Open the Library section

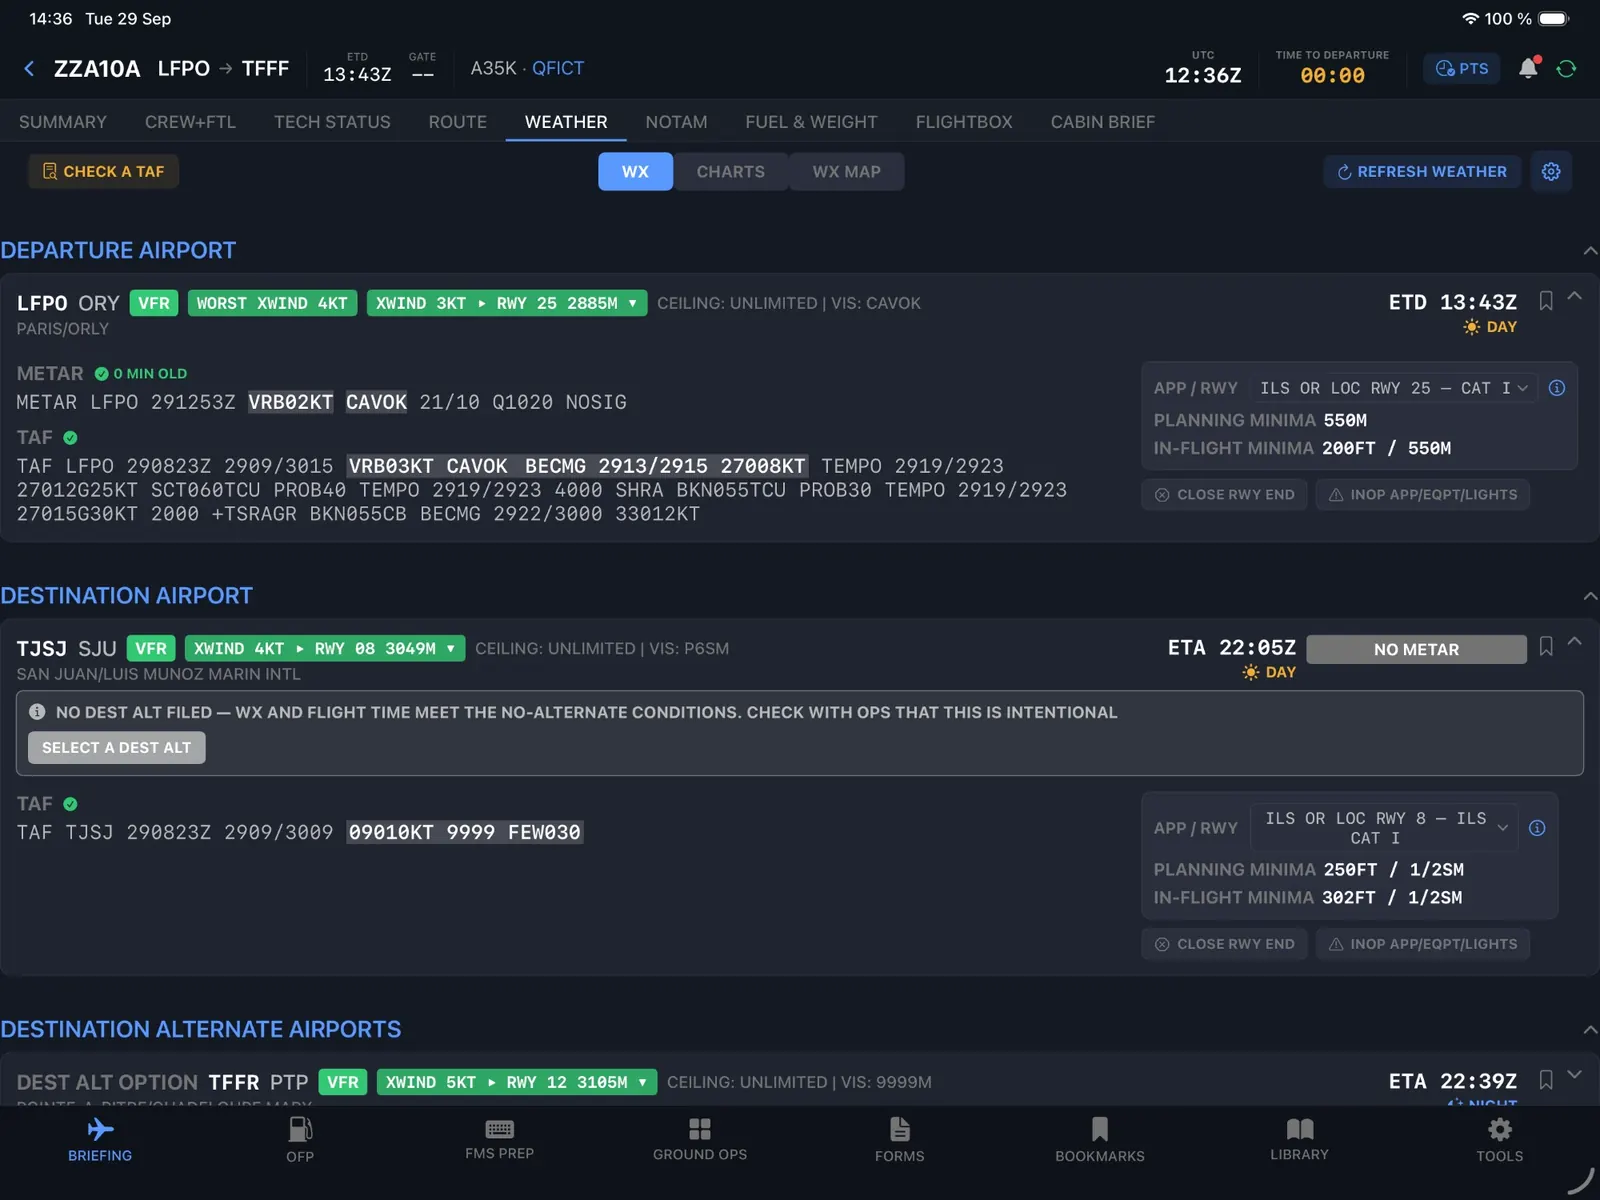(x=1300, y=1141)
